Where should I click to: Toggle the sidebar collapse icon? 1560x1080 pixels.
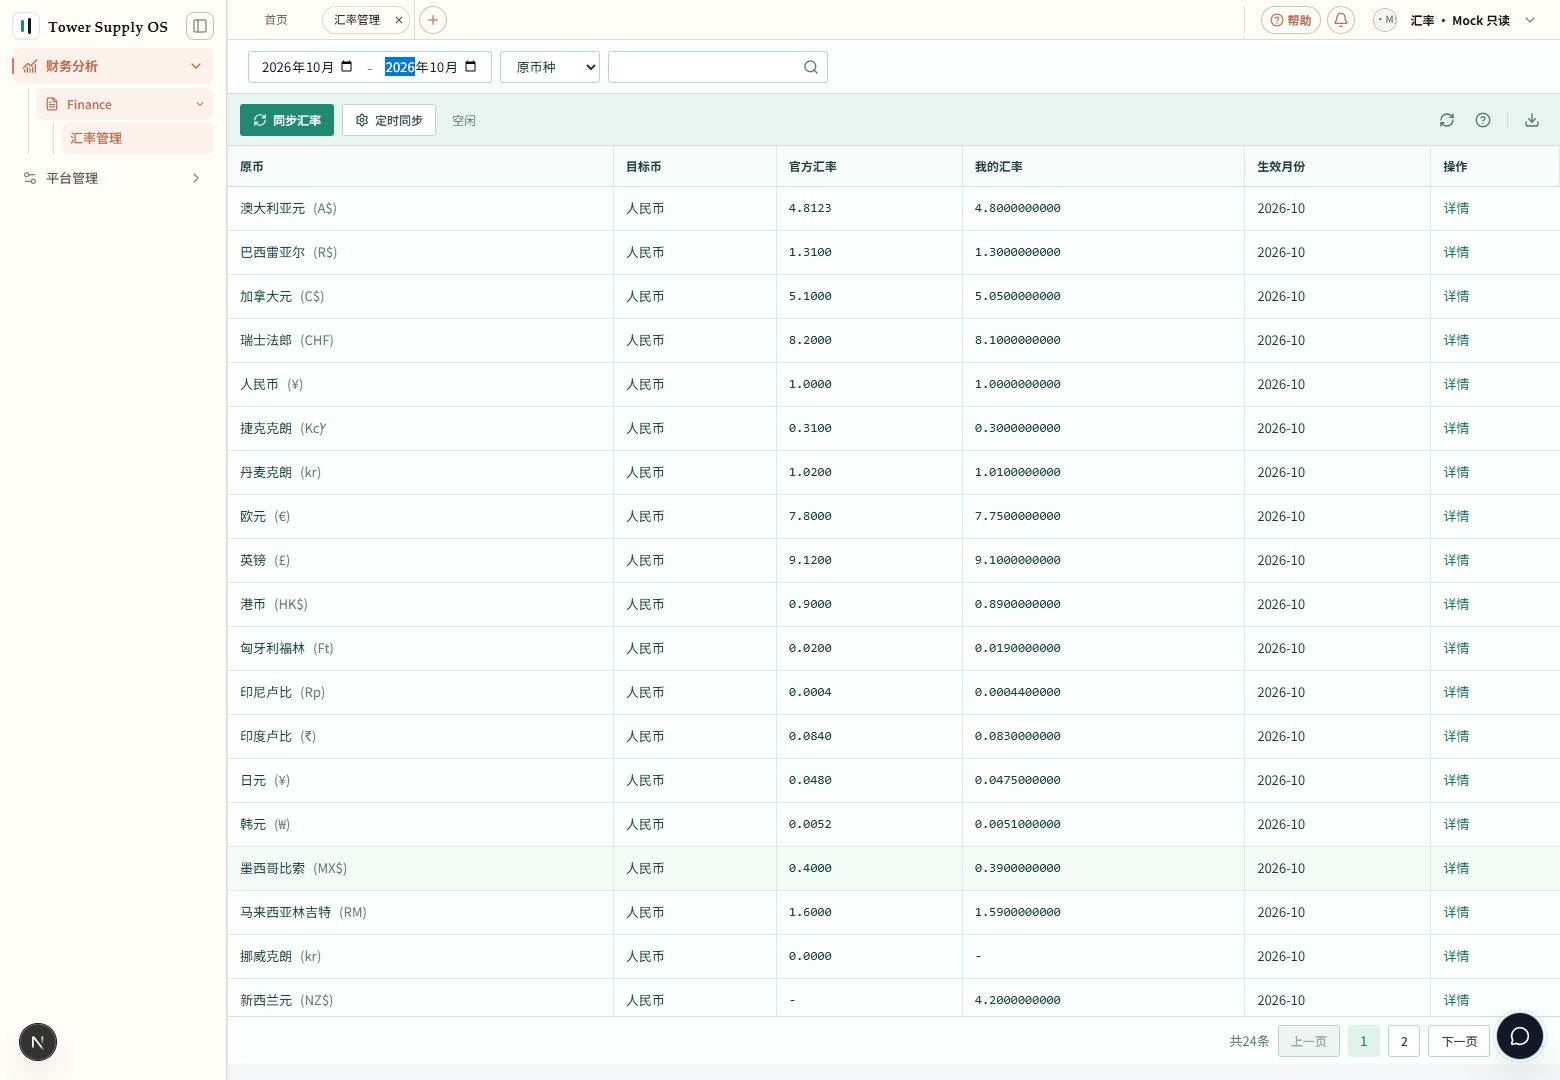[x=200, y=26]
